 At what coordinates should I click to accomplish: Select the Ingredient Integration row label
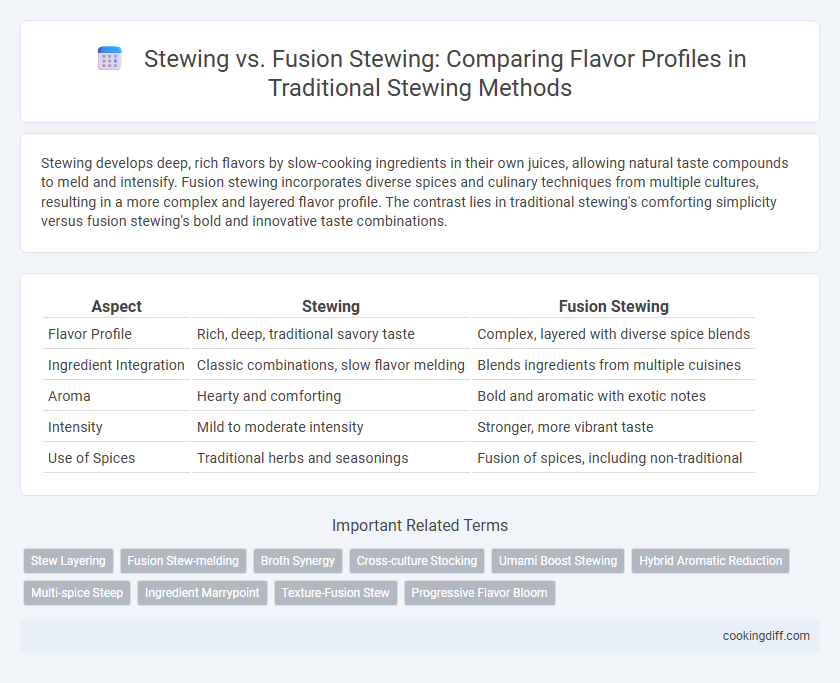tap(116, 365)
